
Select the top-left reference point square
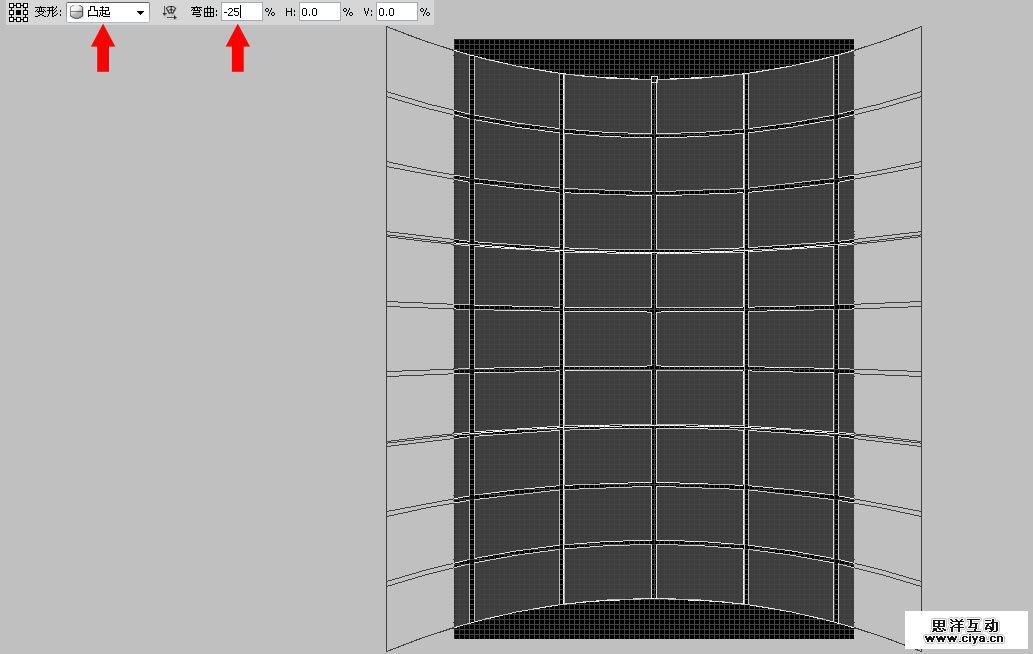click(x=11, y=5)
